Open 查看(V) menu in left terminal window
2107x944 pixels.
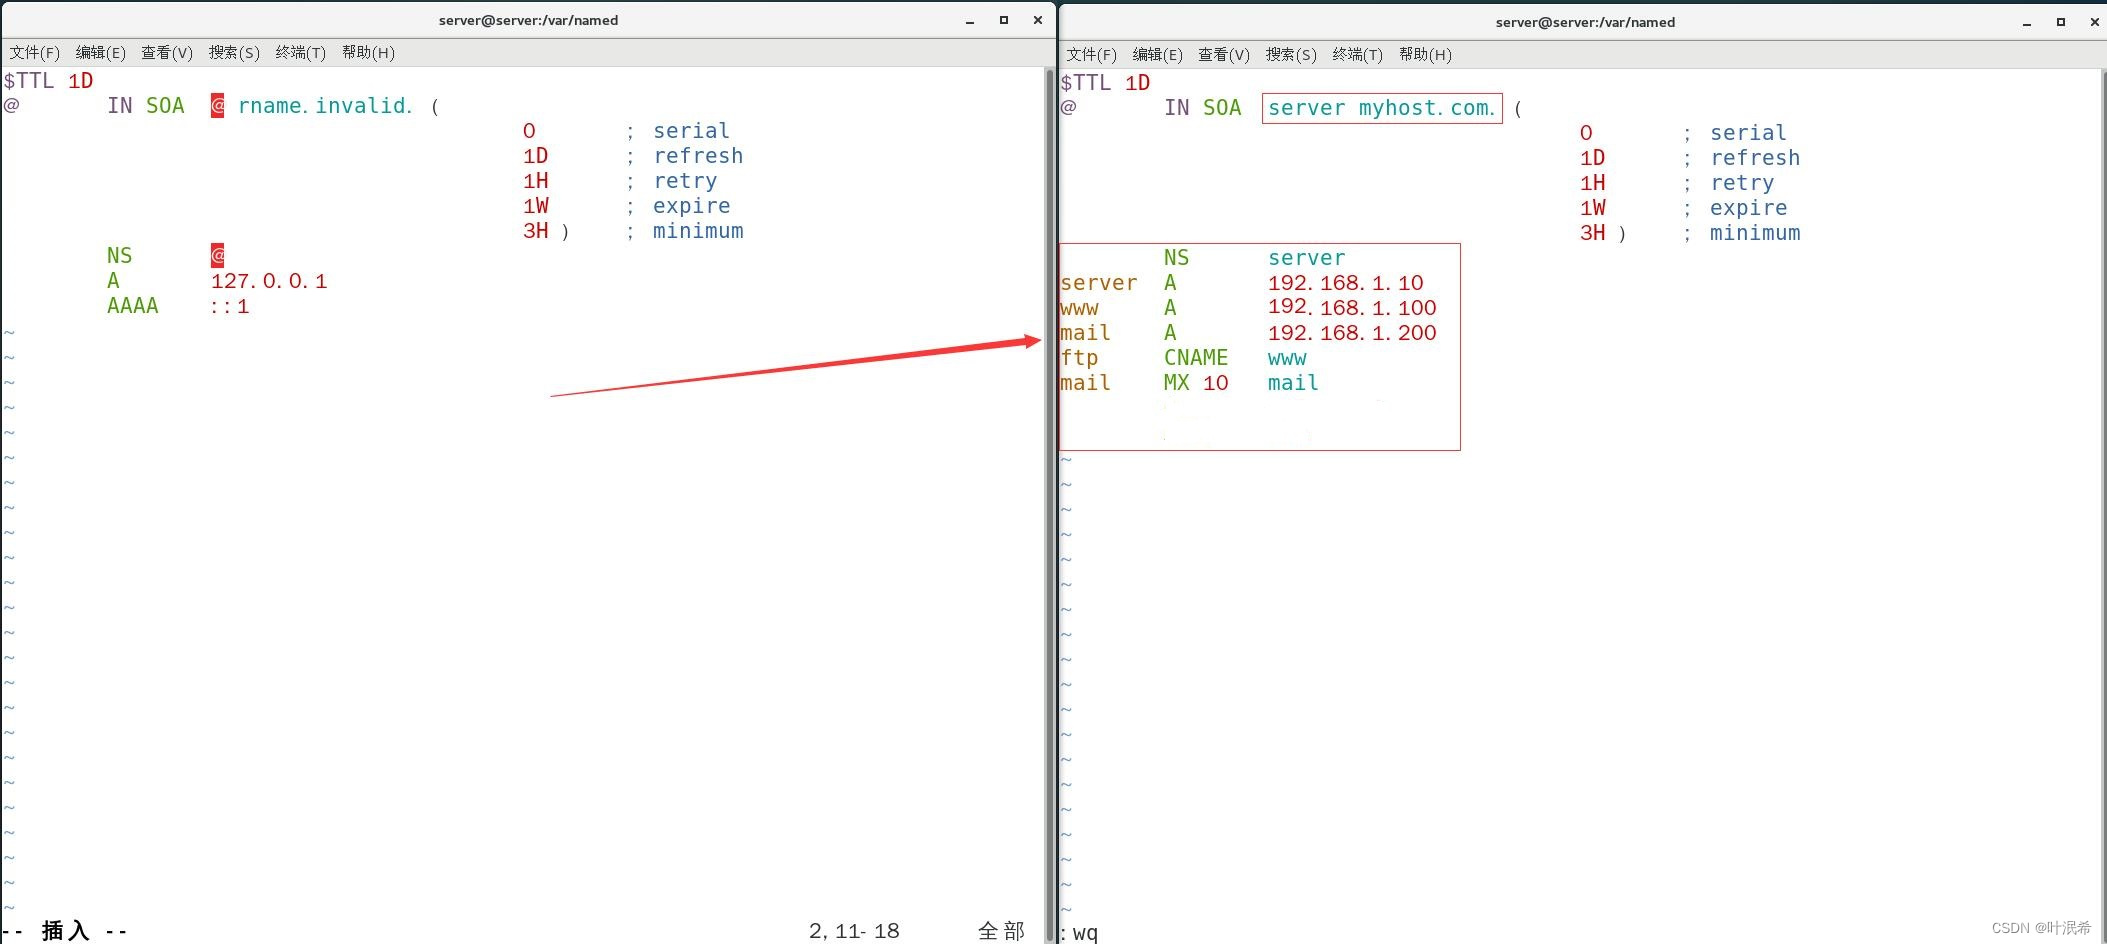(167, 53)
